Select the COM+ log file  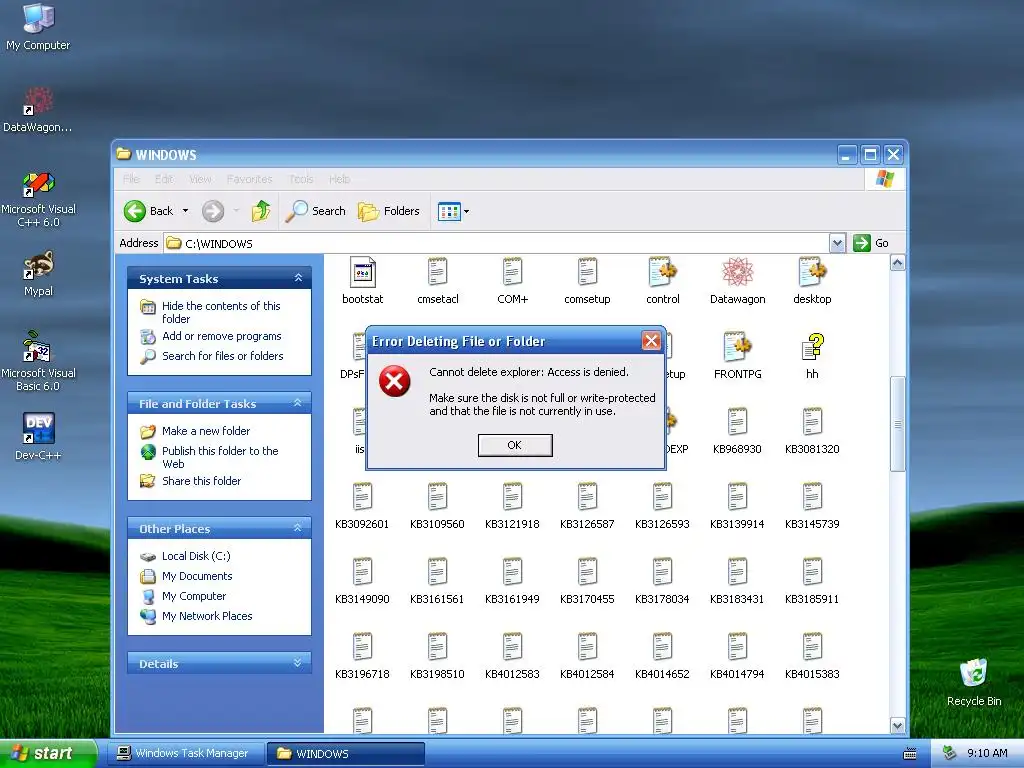513,281
